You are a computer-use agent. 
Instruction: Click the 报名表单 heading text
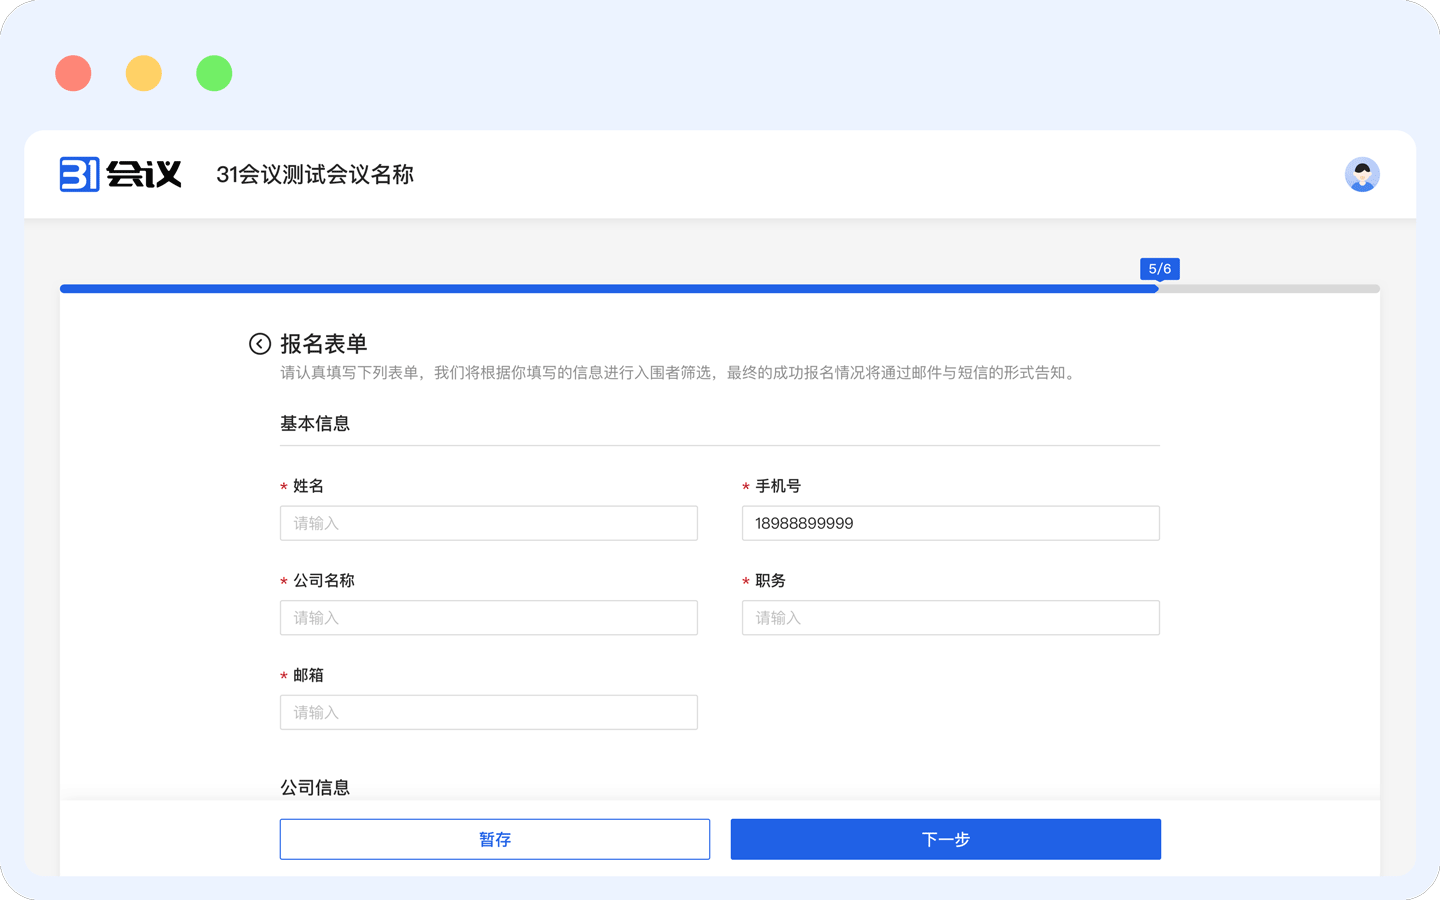[x=324, y=344]
